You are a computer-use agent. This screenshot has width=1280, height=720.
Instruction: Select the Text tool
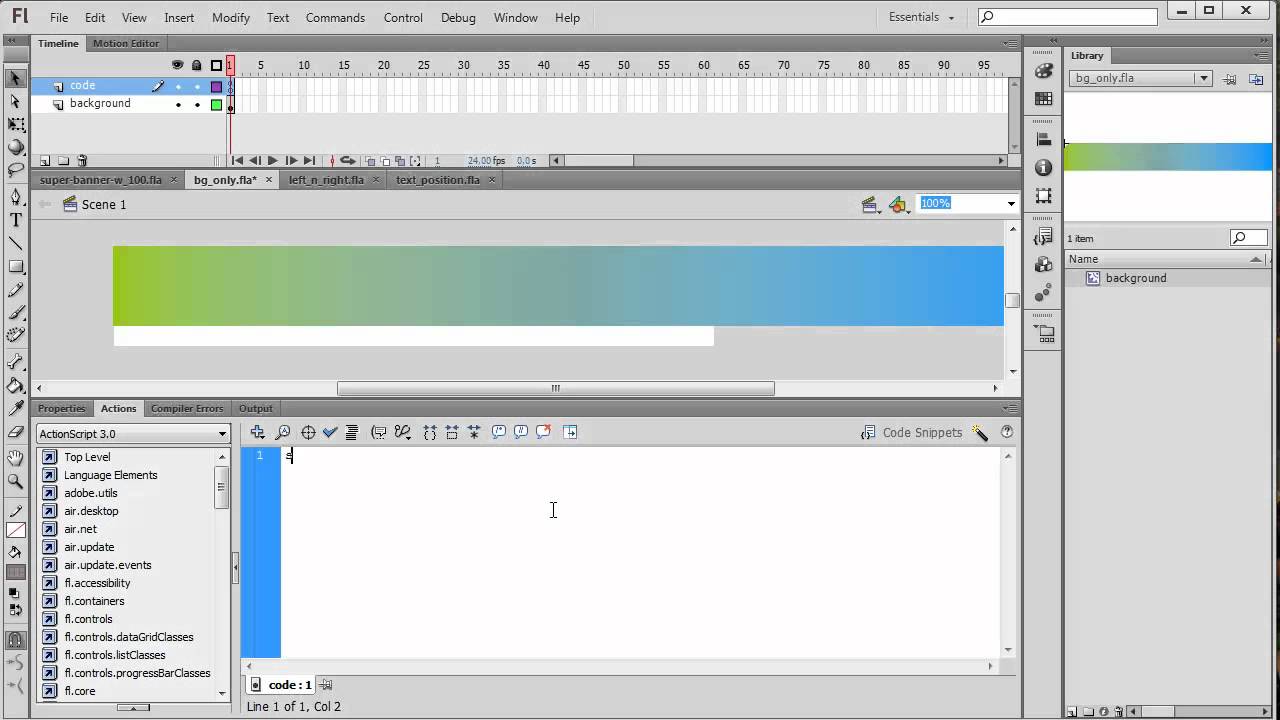click(x=16, y=220)
